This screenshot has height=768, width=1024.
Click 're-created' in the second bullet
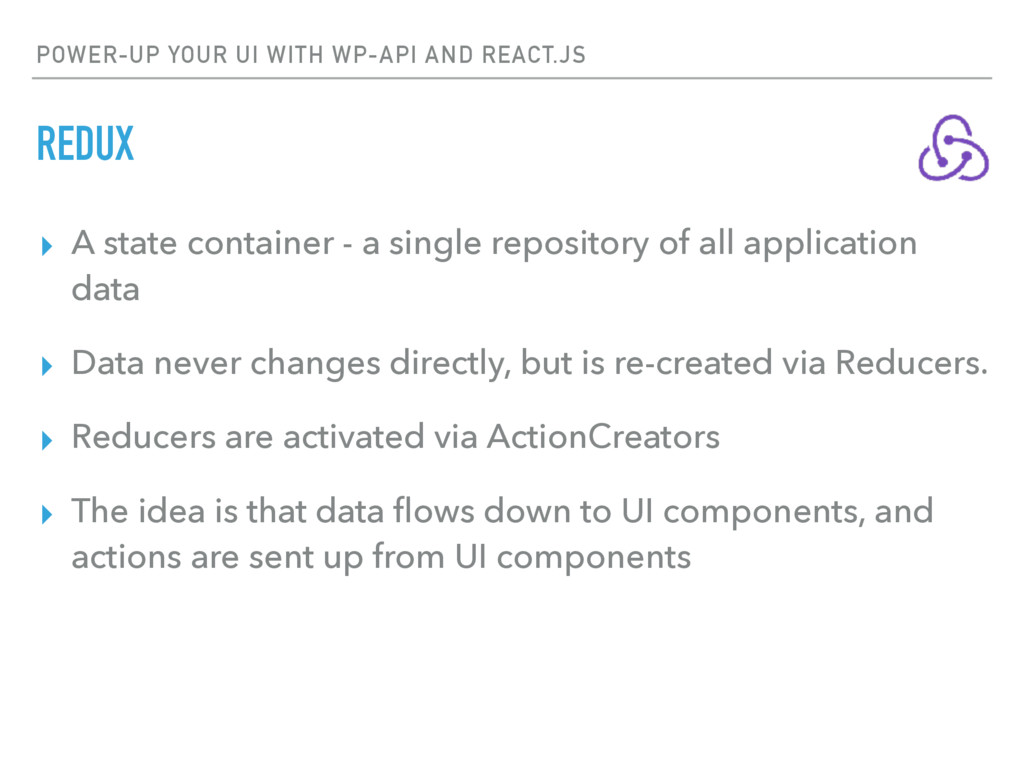point(692,363)
